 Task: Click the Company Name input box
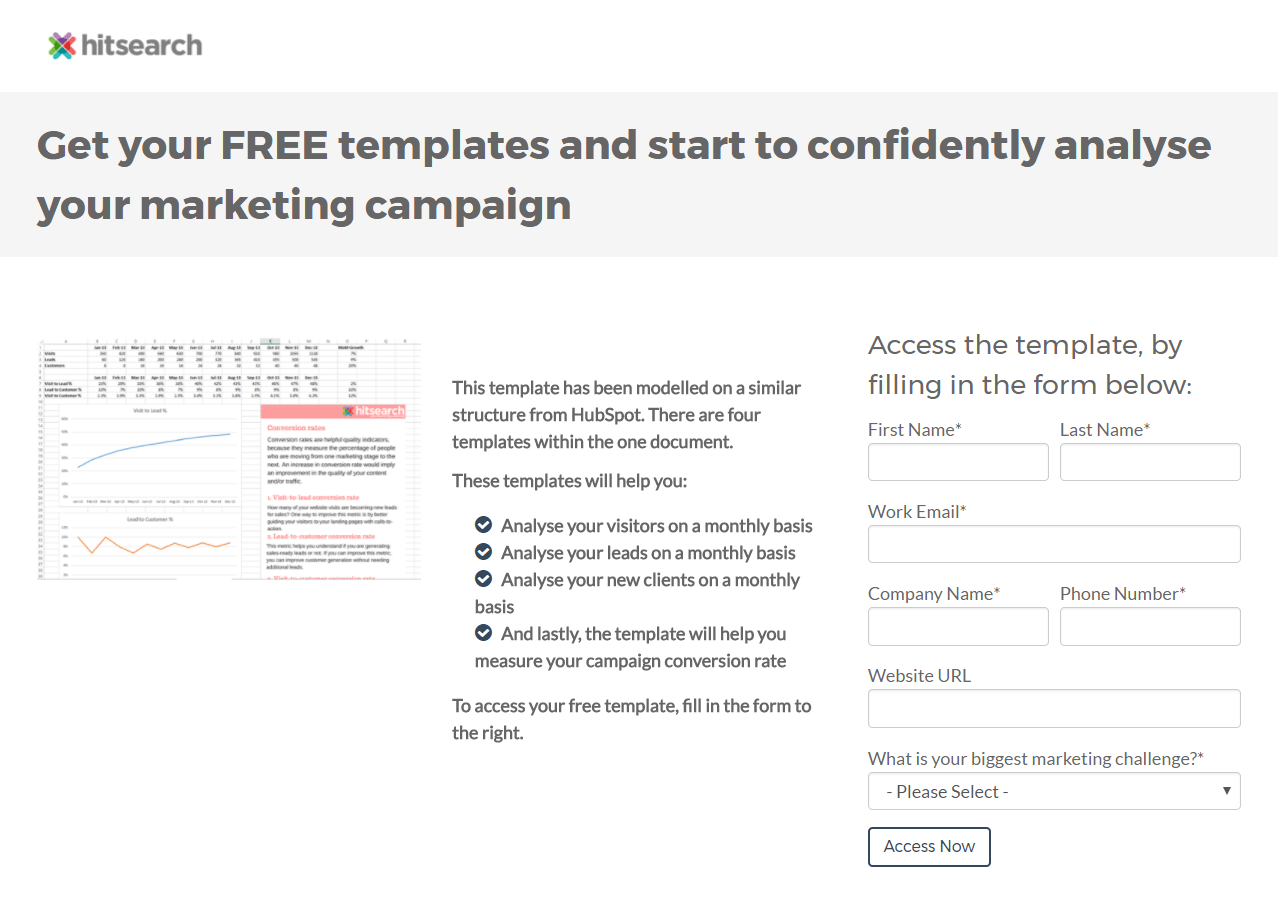[x=957, y=626]
